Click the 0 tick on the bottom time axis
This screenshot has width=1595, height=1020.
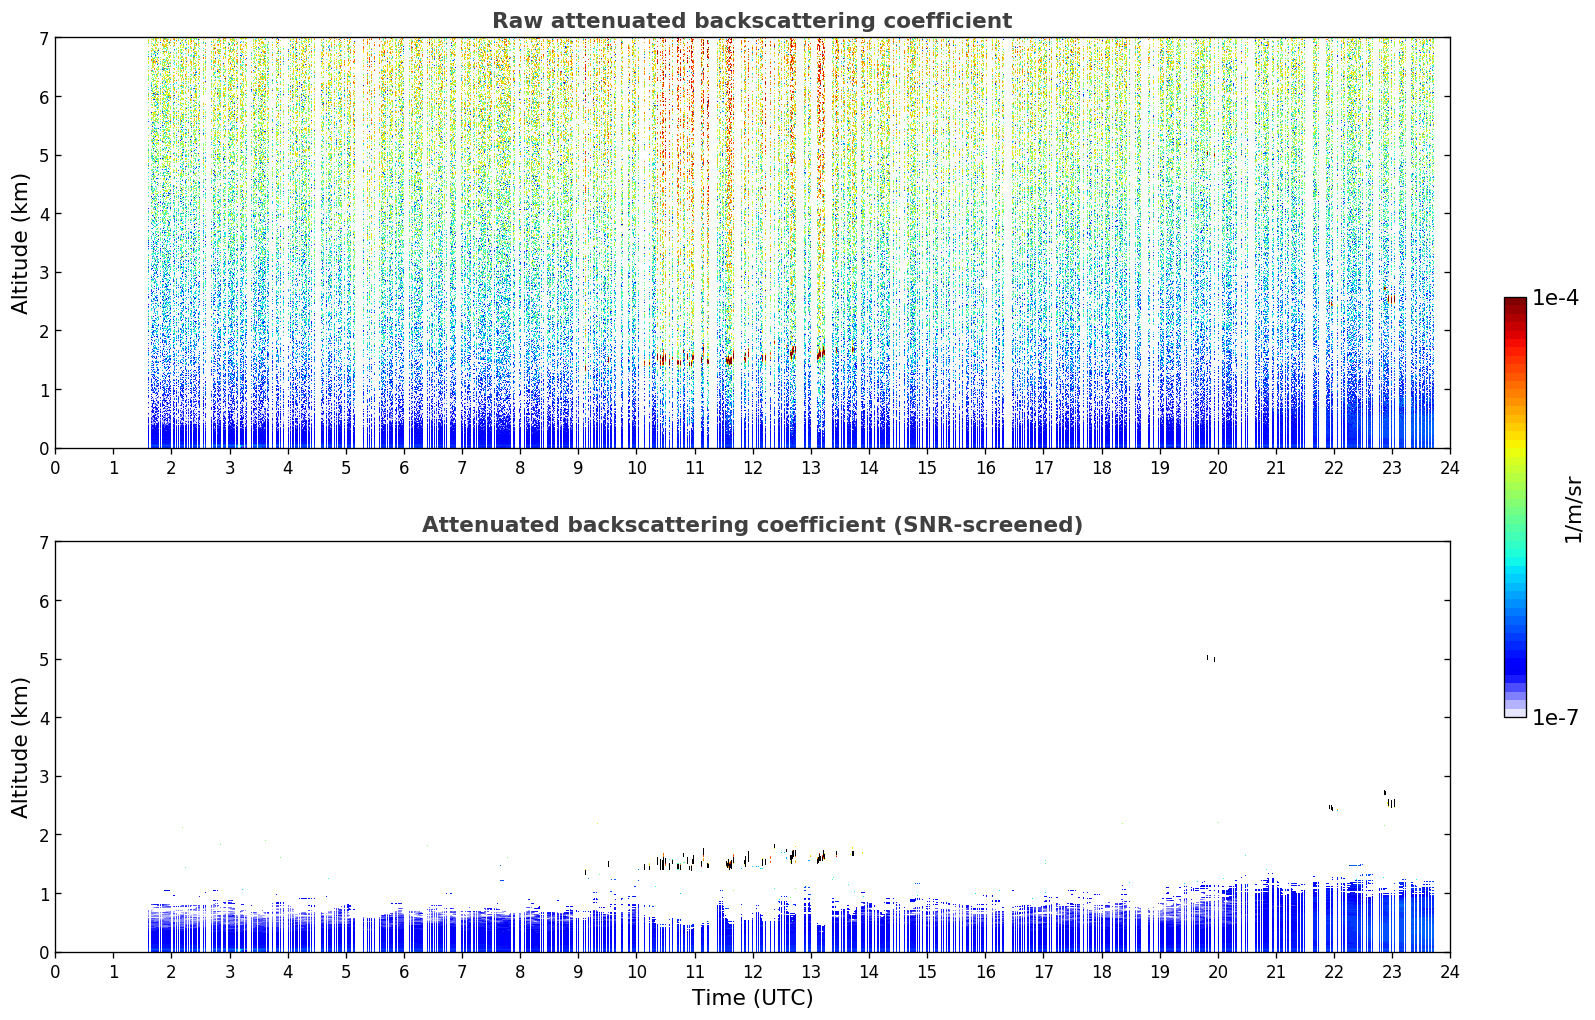pyautogui.click(x=55, y=971)
